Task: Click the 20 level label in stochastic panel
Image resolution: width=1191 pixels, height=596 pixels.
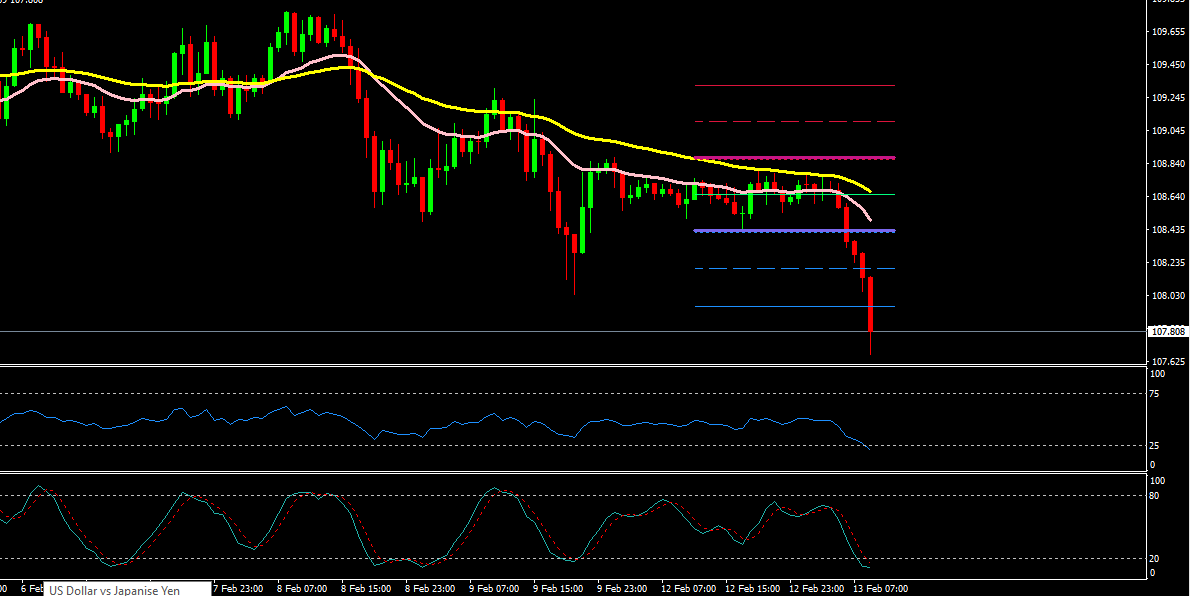Action: (x=1154, y=559)
